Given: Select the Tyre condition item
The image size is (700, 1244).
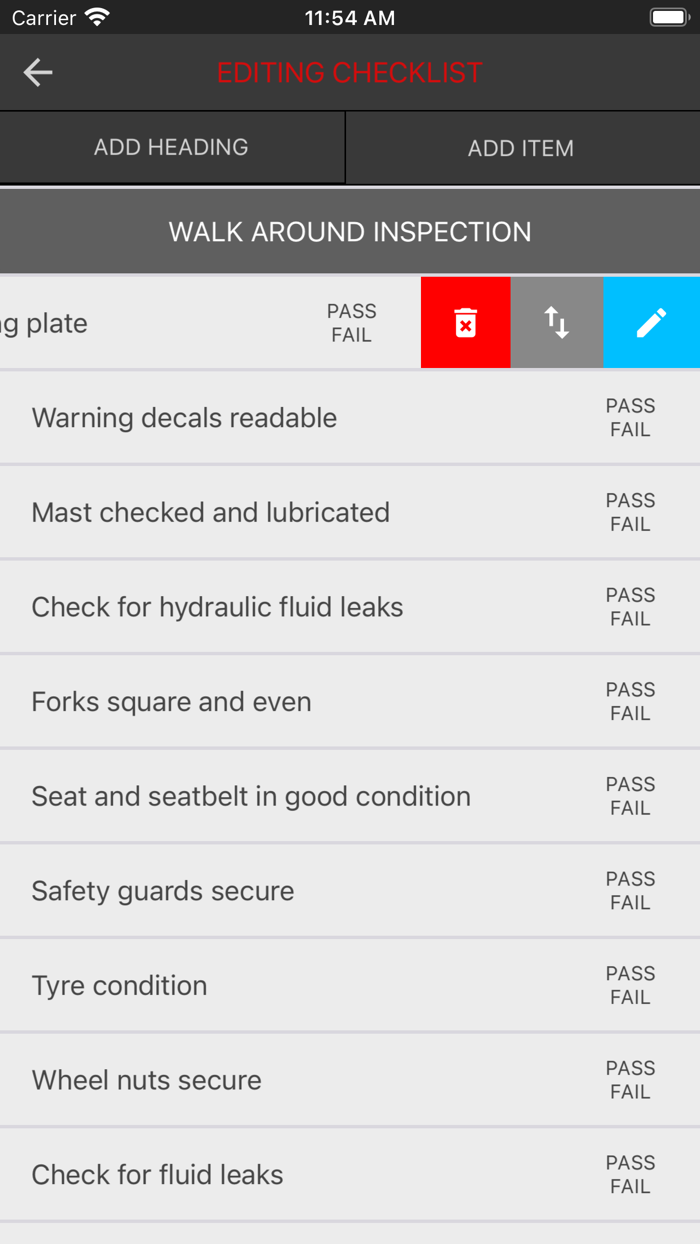Looking at the screenshot, I should tap(119, 985).
